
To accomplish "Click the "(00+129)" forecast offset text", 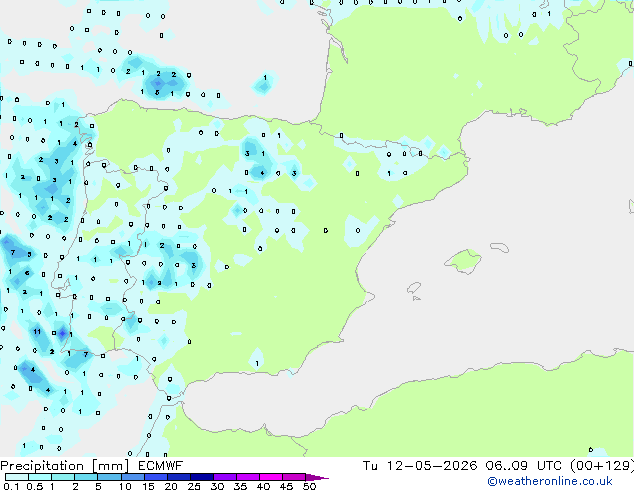I will coord(602,466).
